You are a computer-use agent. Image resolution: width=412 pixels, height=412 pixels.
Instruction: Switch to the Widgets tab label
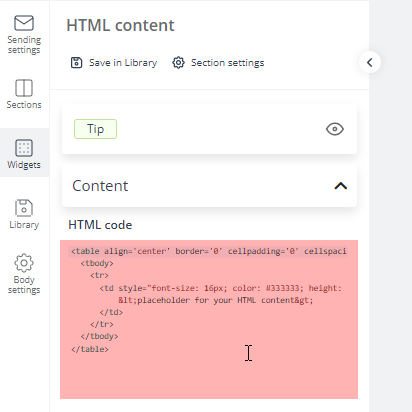click(x=24, y=165)
